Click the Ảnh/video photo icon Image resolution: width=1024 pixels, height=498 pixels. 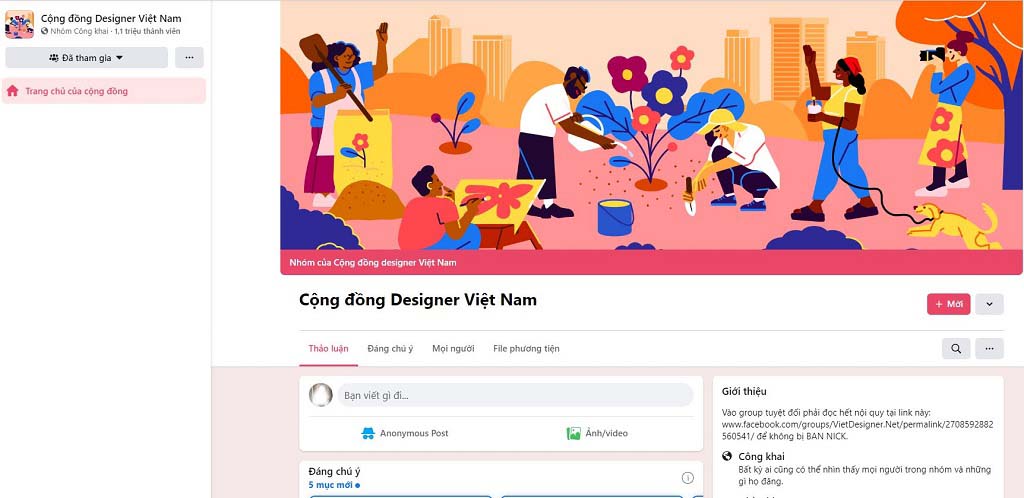pos(573,433)
